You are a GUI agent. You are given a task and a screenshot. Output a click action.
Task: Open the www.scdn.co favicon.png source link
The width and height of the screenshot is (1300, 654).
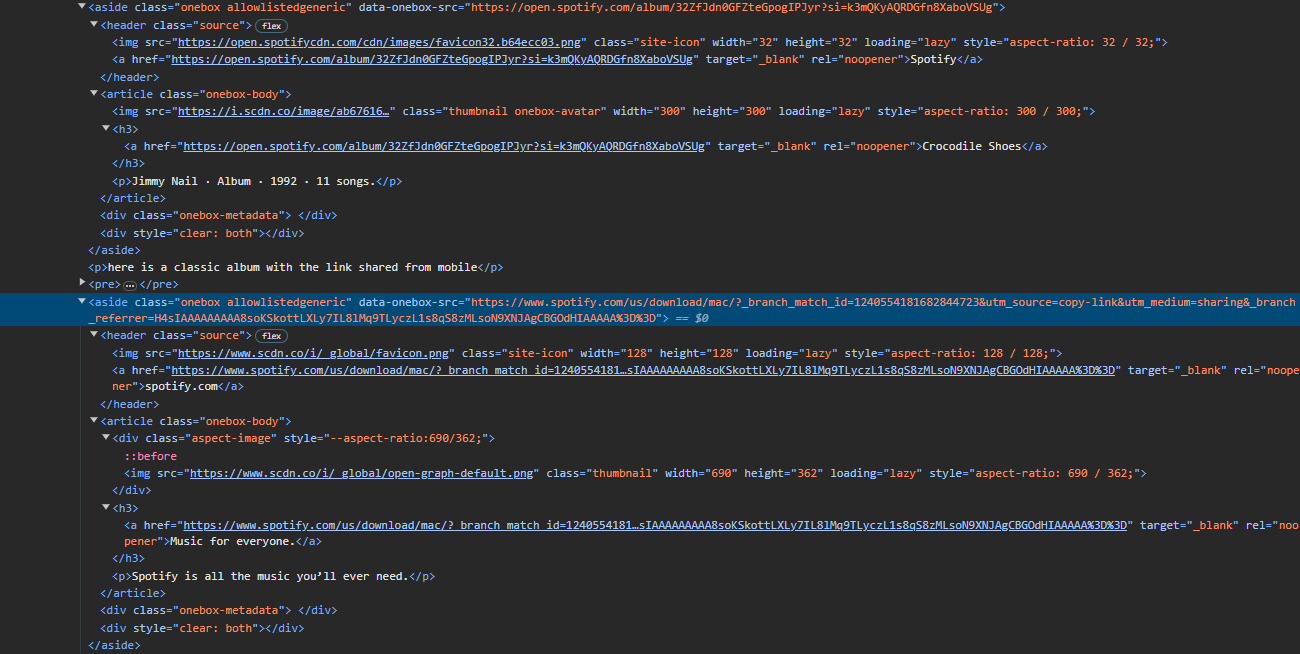click(313, 353)
